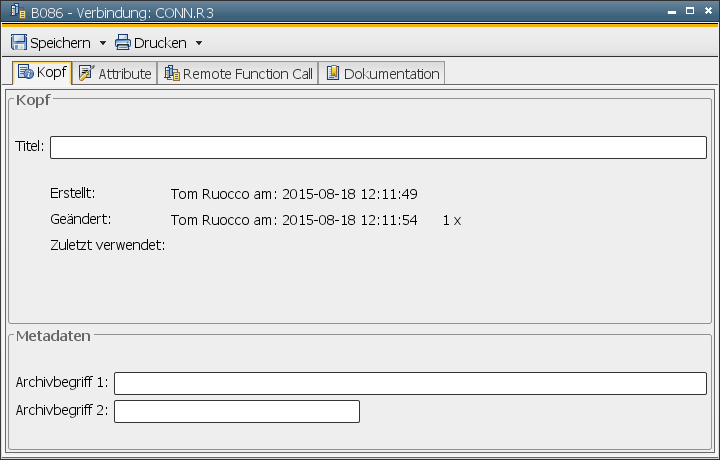Open the Remote Function Call tab
Screen dimensions: 720x460
tap(238, 73)
